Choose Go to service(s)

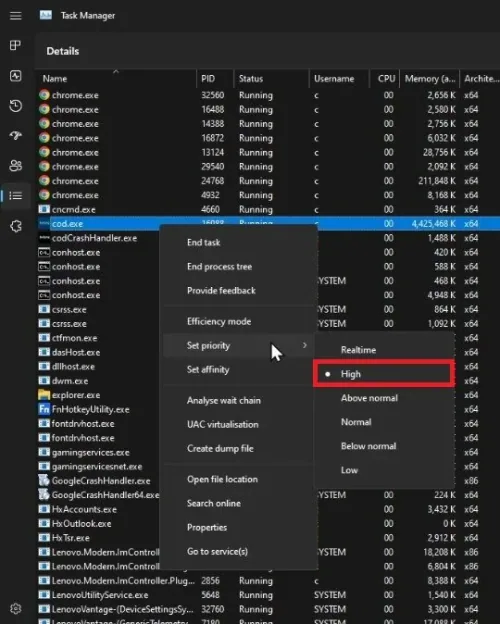pos(239,551)
